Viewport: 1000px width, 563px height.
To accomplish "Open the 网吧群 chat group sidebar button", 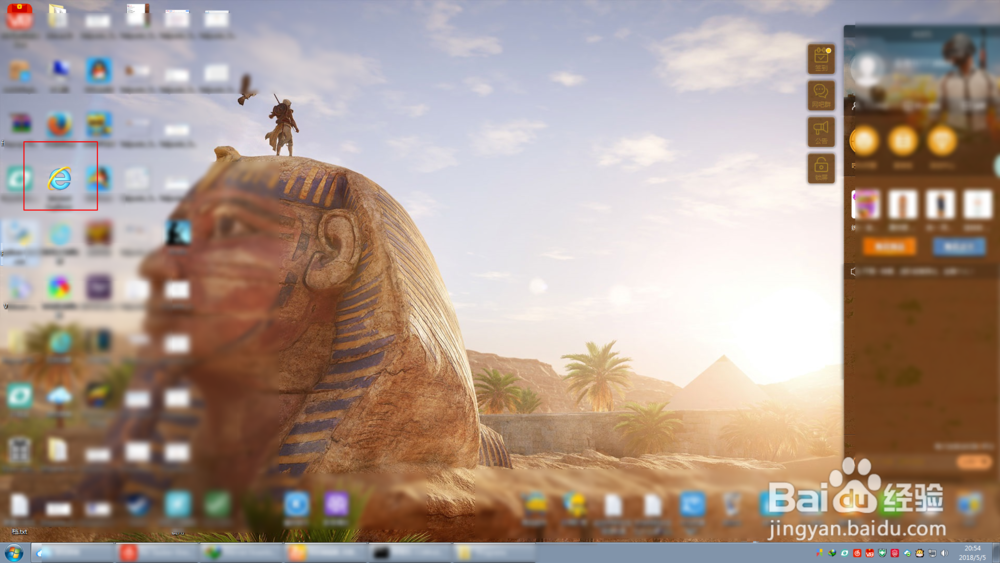I will point(821,96).
